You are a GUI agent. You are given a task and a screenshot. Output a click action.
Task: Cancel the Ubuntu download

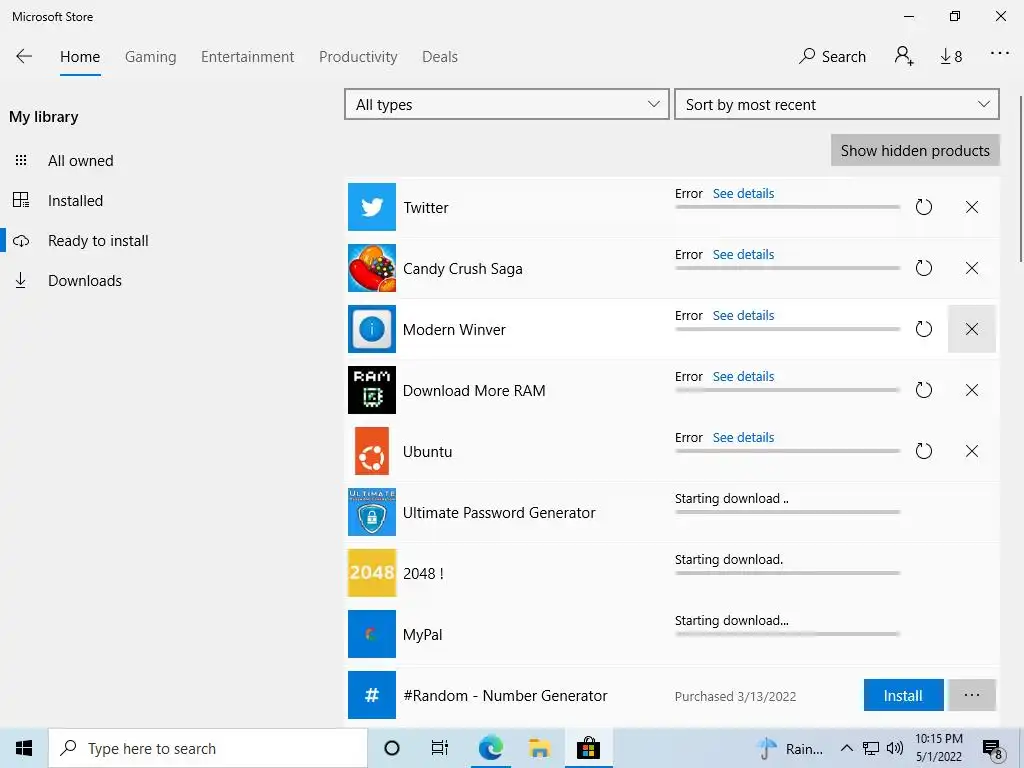tap(972, 451)
